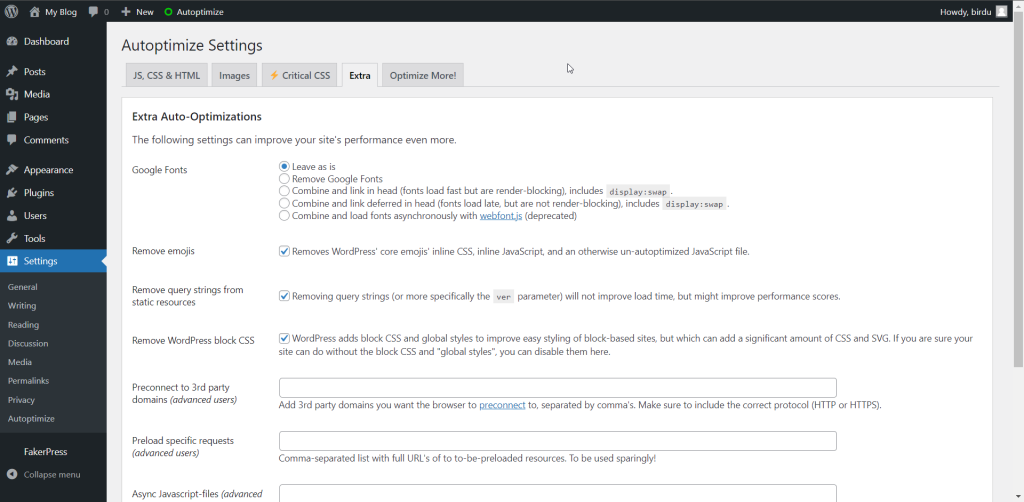Click the Comments speech bubble icon in sidebar

click(x=12, y=140)
